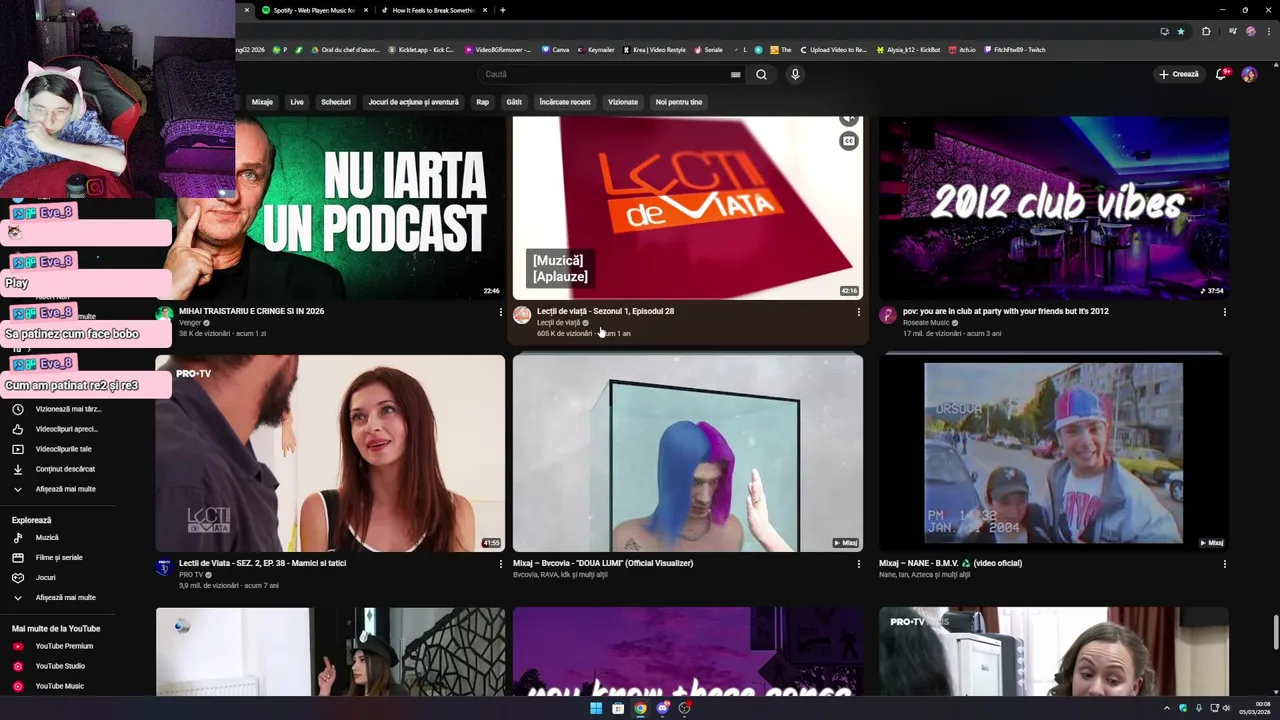Click Lecții de viață channel avatar
Screen dimensions: 1280x720
coord(522,315)
